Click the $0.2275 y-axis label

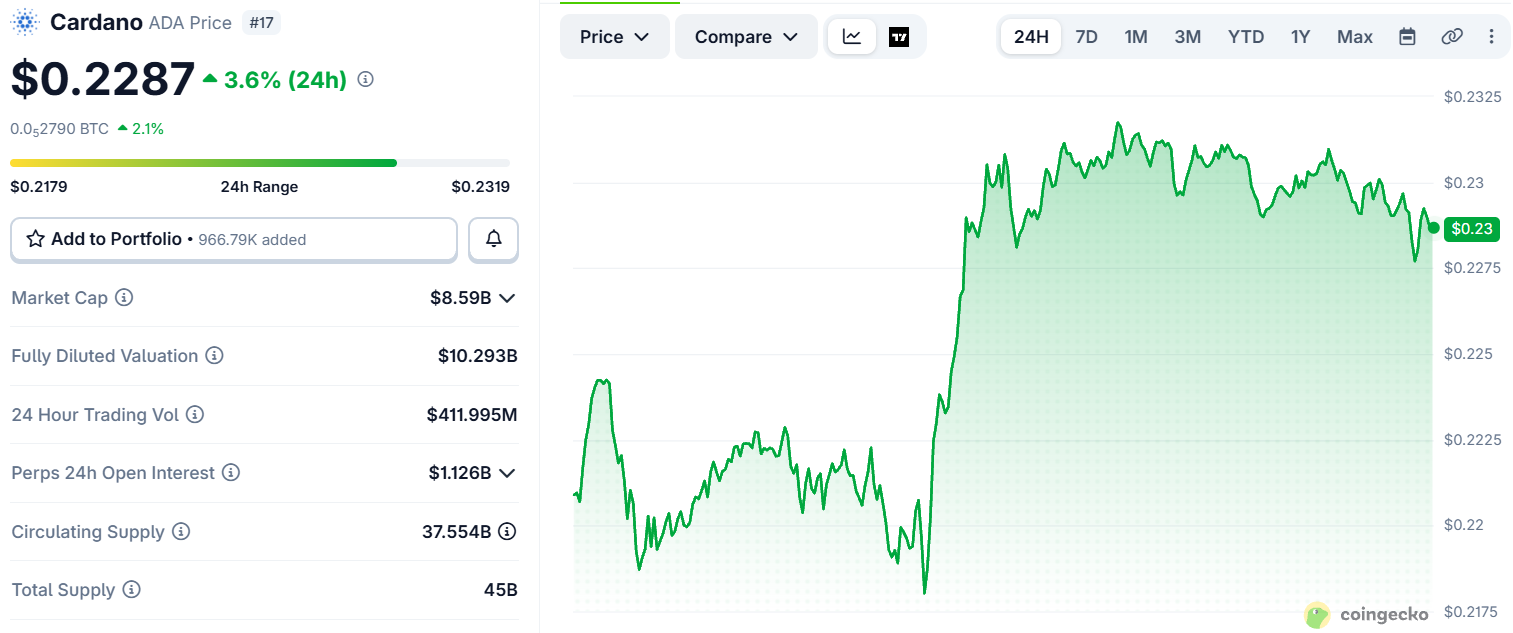coord(1472,268)
